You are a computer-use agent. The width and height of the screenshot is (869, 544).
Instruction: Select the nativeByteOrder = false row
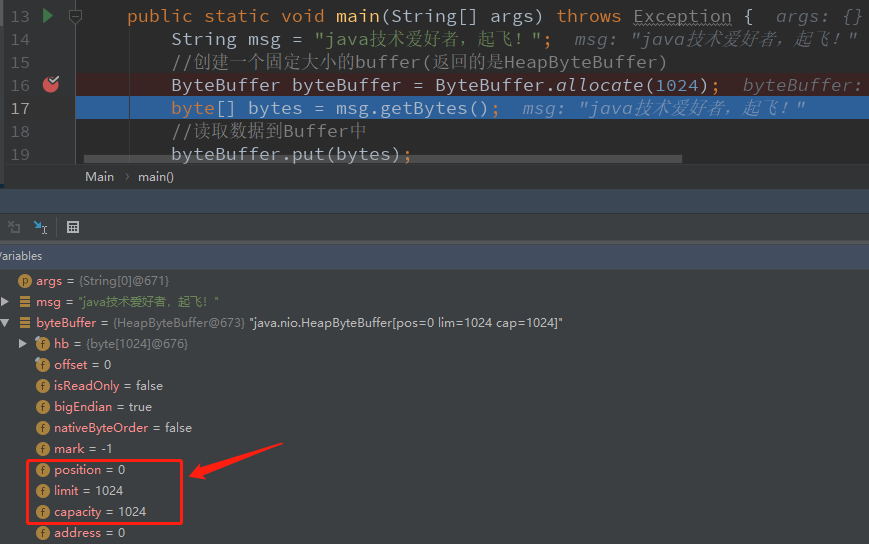(434, 428)
